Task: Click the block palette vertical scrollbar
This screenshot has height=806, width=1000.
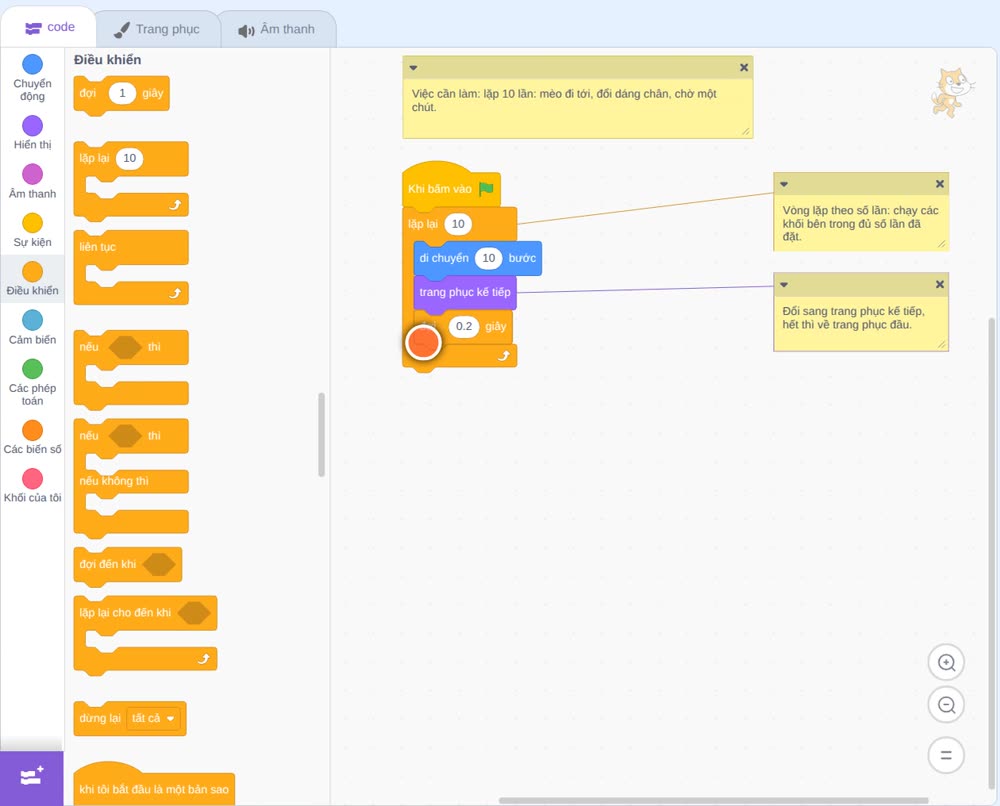Action: coord(321,435)
